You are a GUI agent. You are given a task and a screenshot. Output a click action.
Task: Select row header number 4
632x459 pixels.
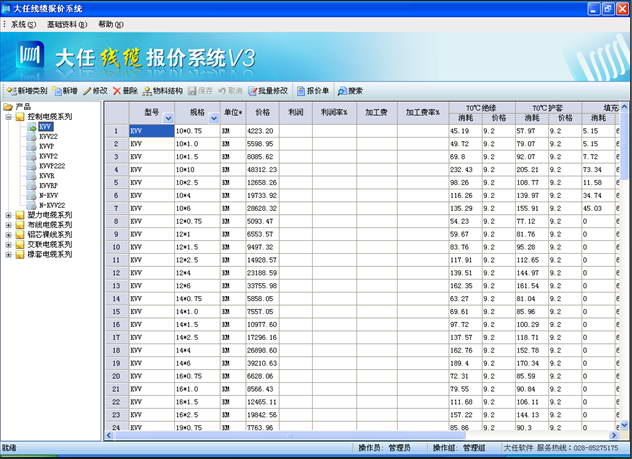point(116,170)
